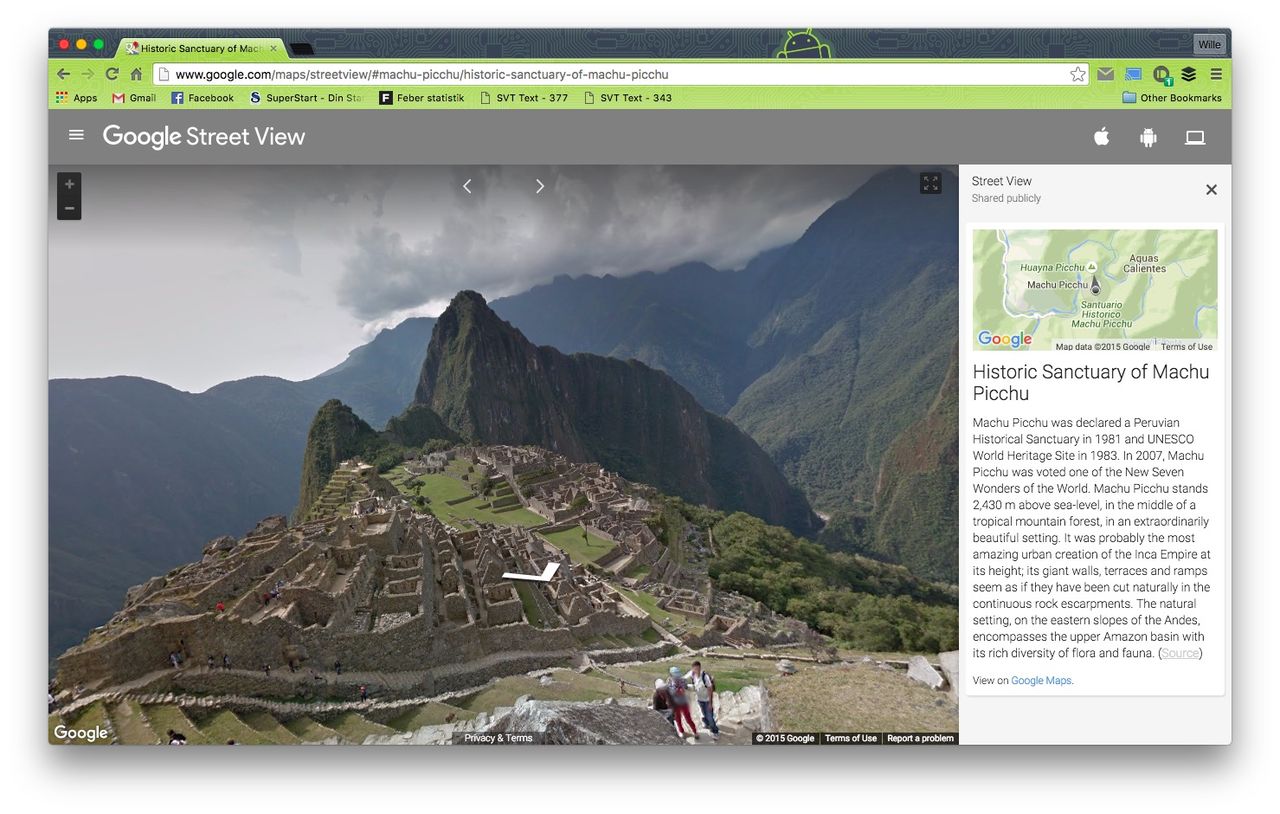Go to previous panorama with left chevron
This screenshot has height=814, width=1280.
(467, 186)
